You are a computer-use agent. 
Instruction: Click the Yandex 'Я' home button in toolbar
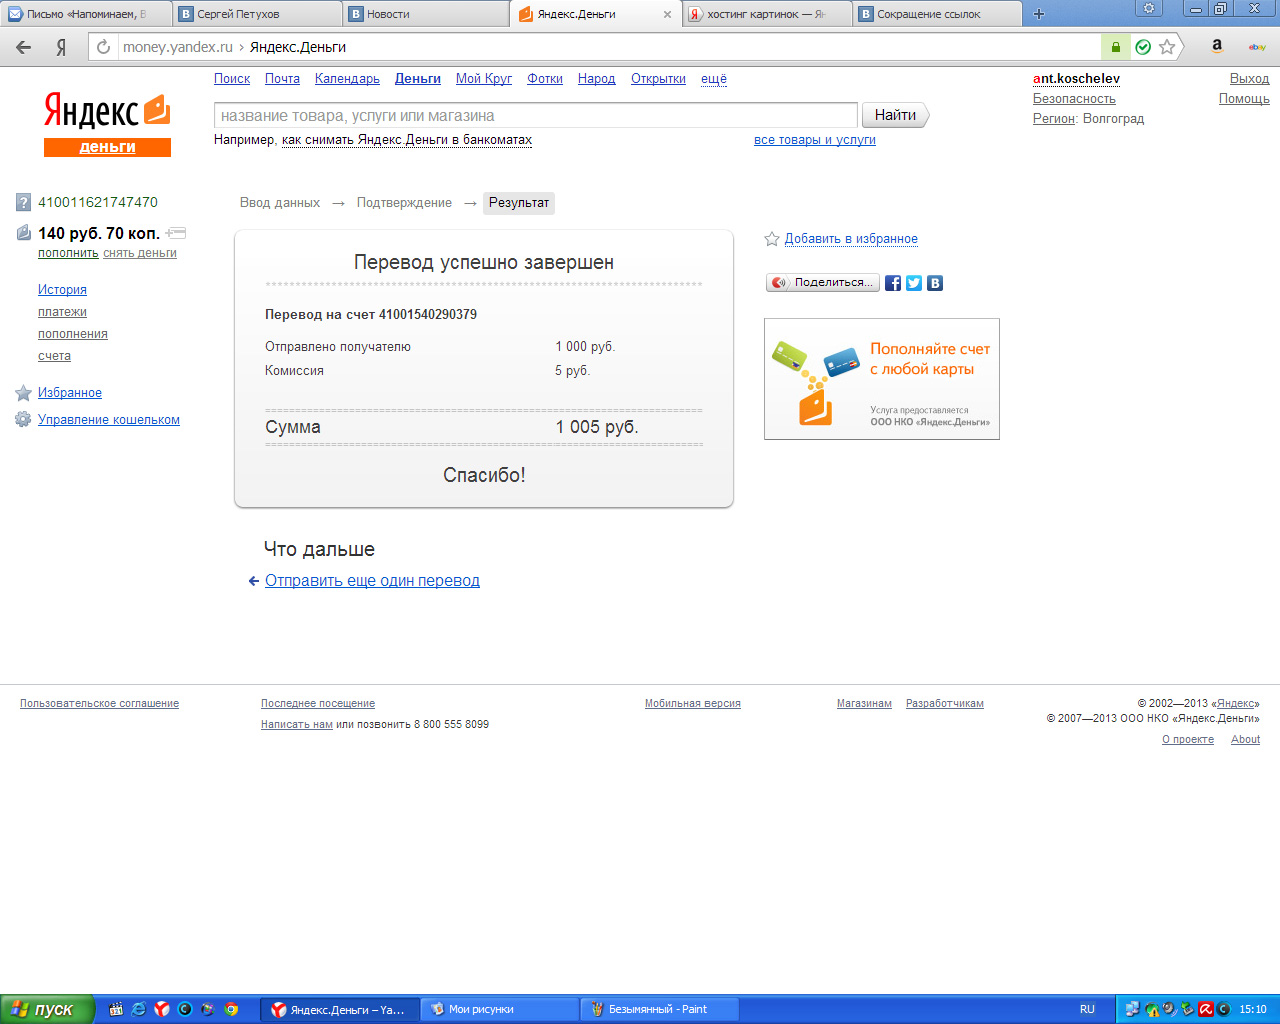point(61,47)
